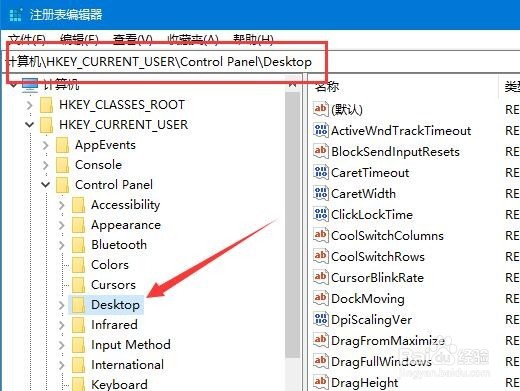Expand the Console key
Screen dimensions: 520x391
[46, 165]
